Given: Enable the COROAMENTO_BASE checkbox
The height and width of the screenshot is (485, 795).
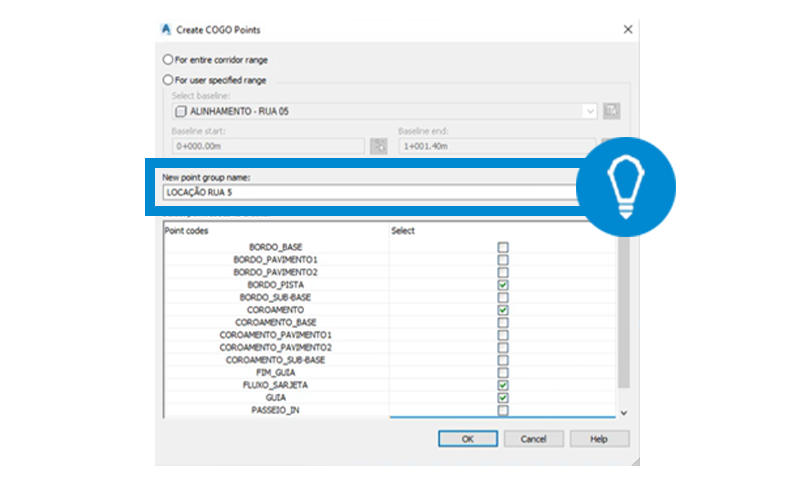Looking at the screenshot, I should point(503,323).
